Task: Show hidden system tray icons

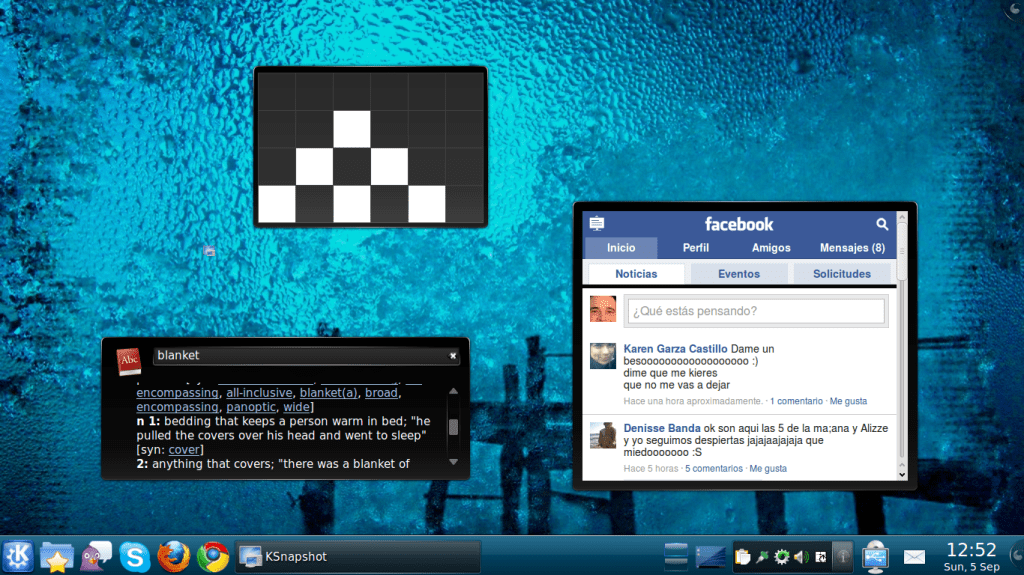Action: click(x=843, y=556)
